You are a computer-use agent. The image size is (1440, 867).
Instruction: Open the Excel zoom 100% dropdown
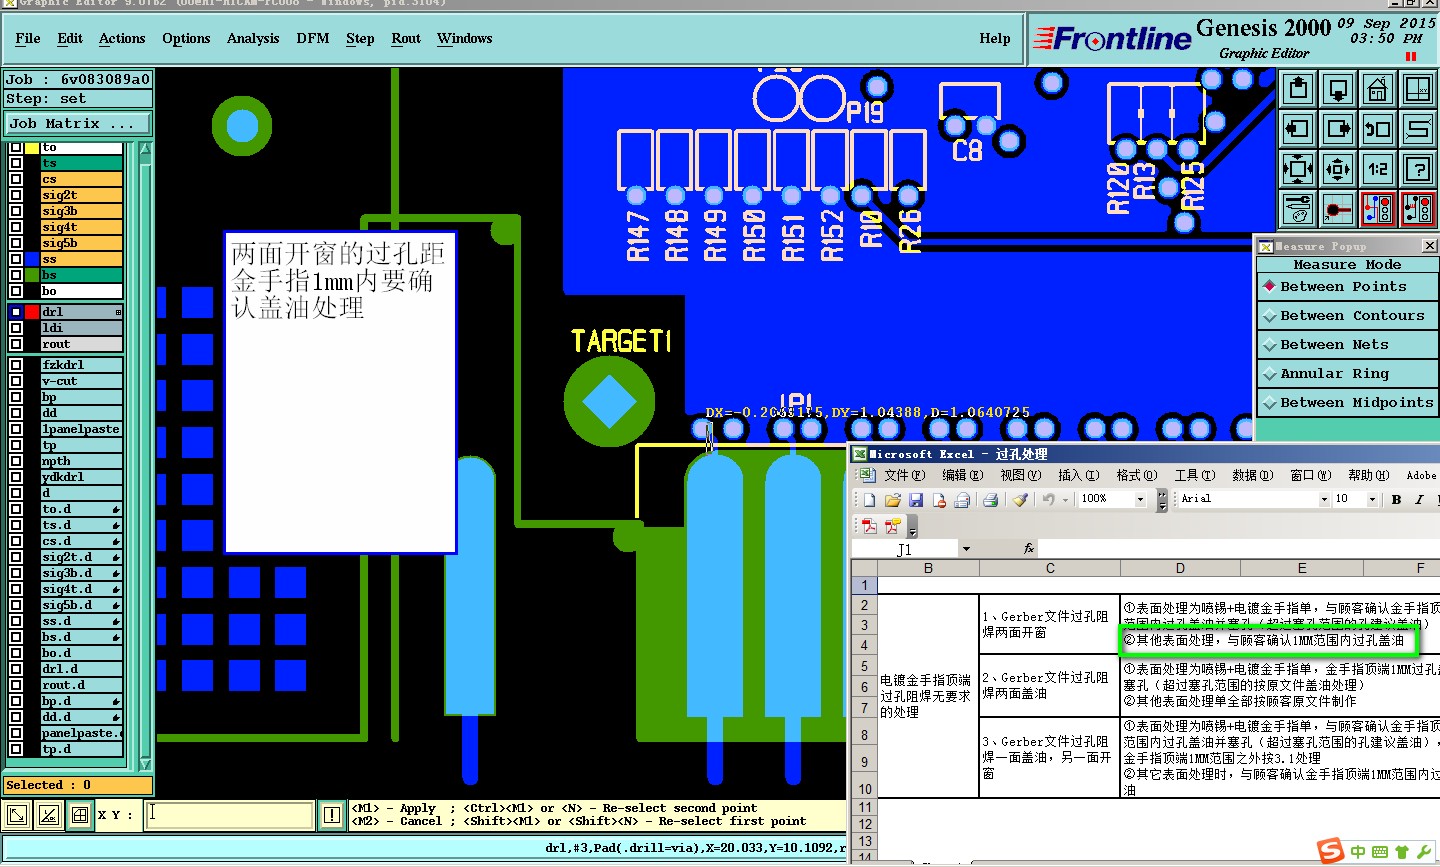[1140, 499]
